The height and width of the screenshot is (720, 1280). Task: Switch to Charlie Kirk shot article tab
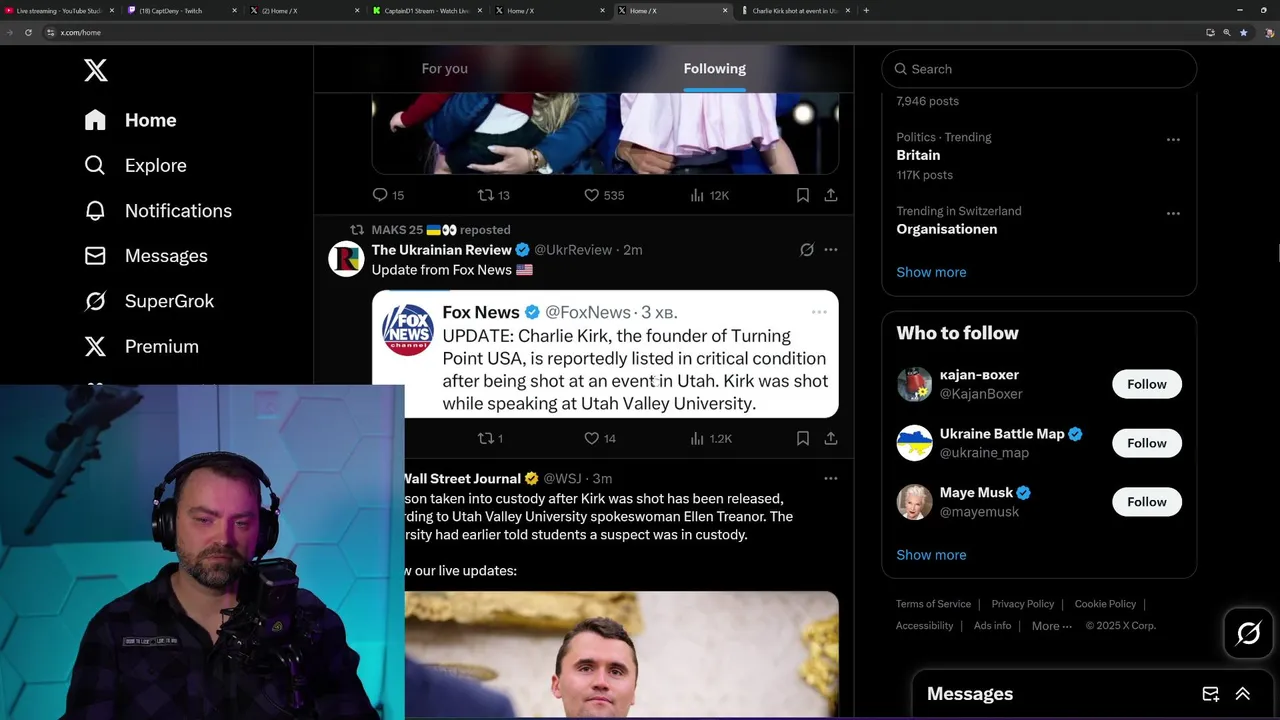point(794,10)
